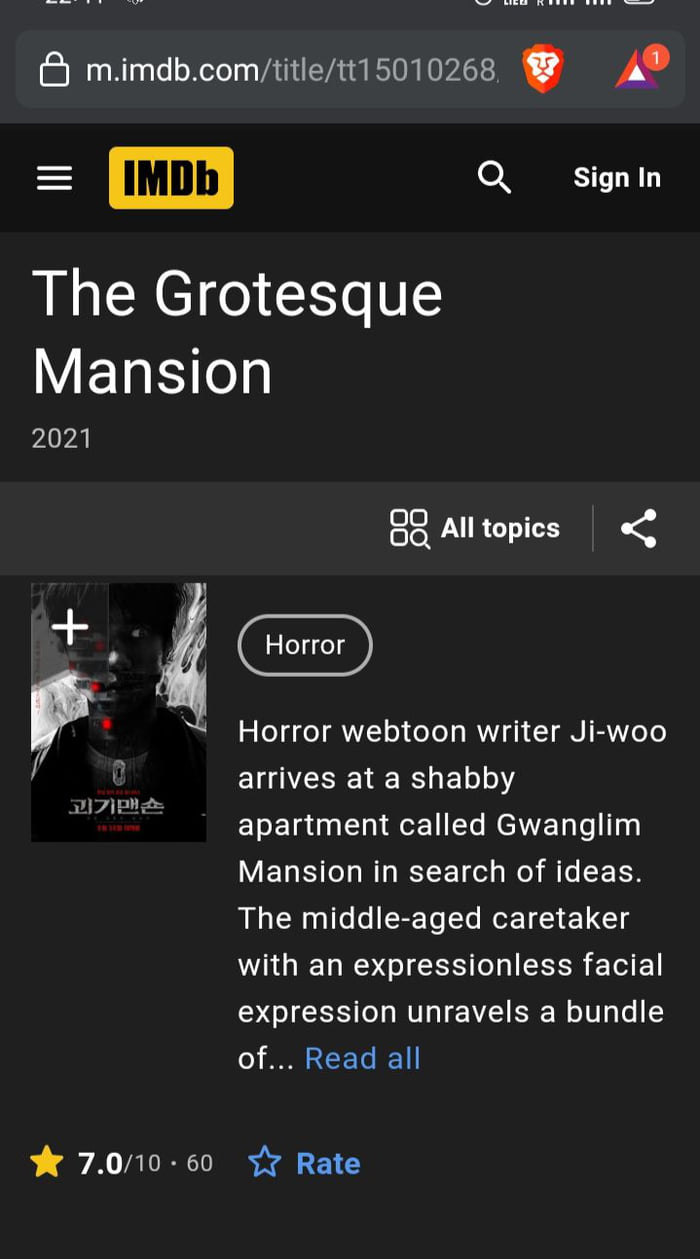Share this title via share icon
This screenshot has width=700, height=1259.
pyautogui.click(x=639, y=528)
